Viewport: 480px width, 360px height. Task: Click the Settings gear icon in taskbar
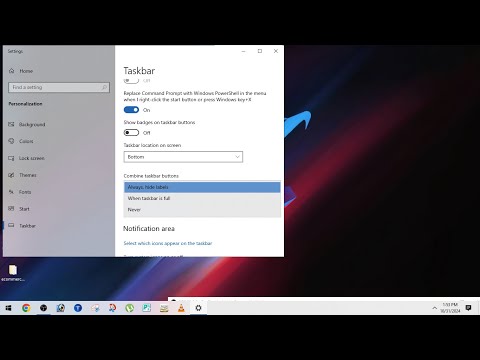tap(198, 308)
